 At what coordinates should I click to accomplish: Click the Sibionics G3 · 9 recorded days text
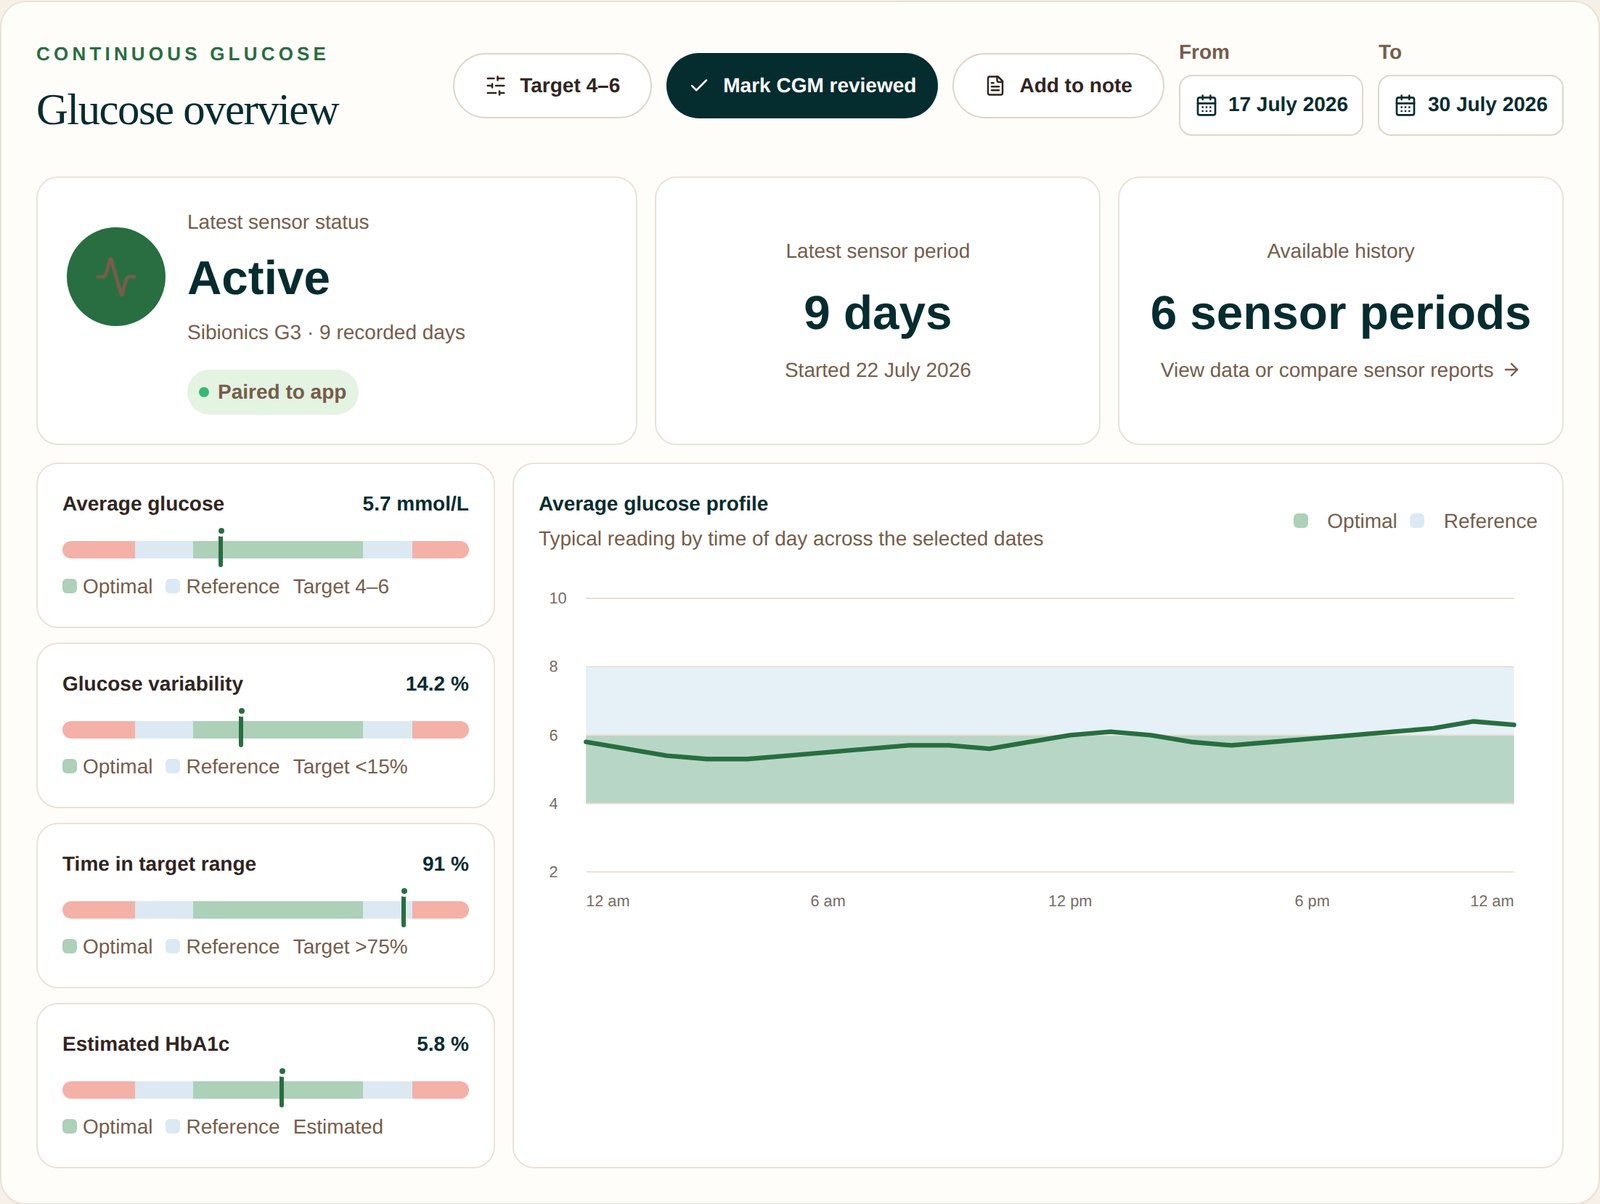(x=326, y=332)
